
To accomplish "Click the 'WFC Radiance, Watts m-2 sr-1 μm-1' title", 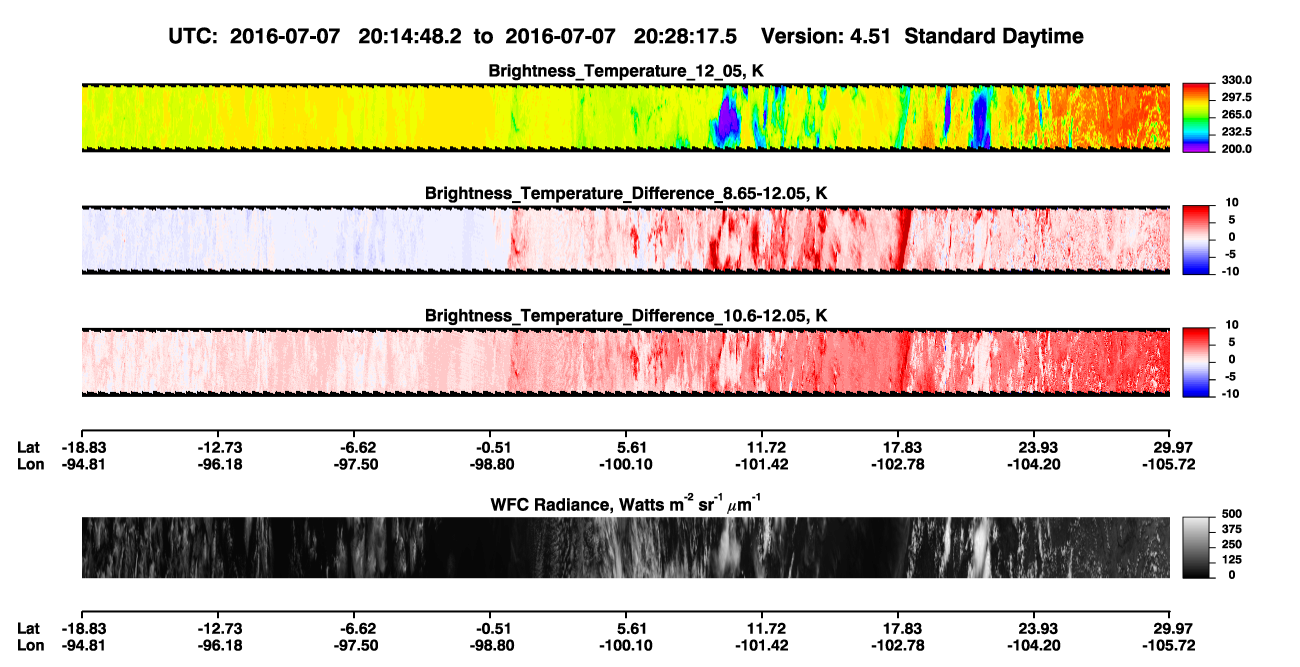I will [x=625, y=504].
